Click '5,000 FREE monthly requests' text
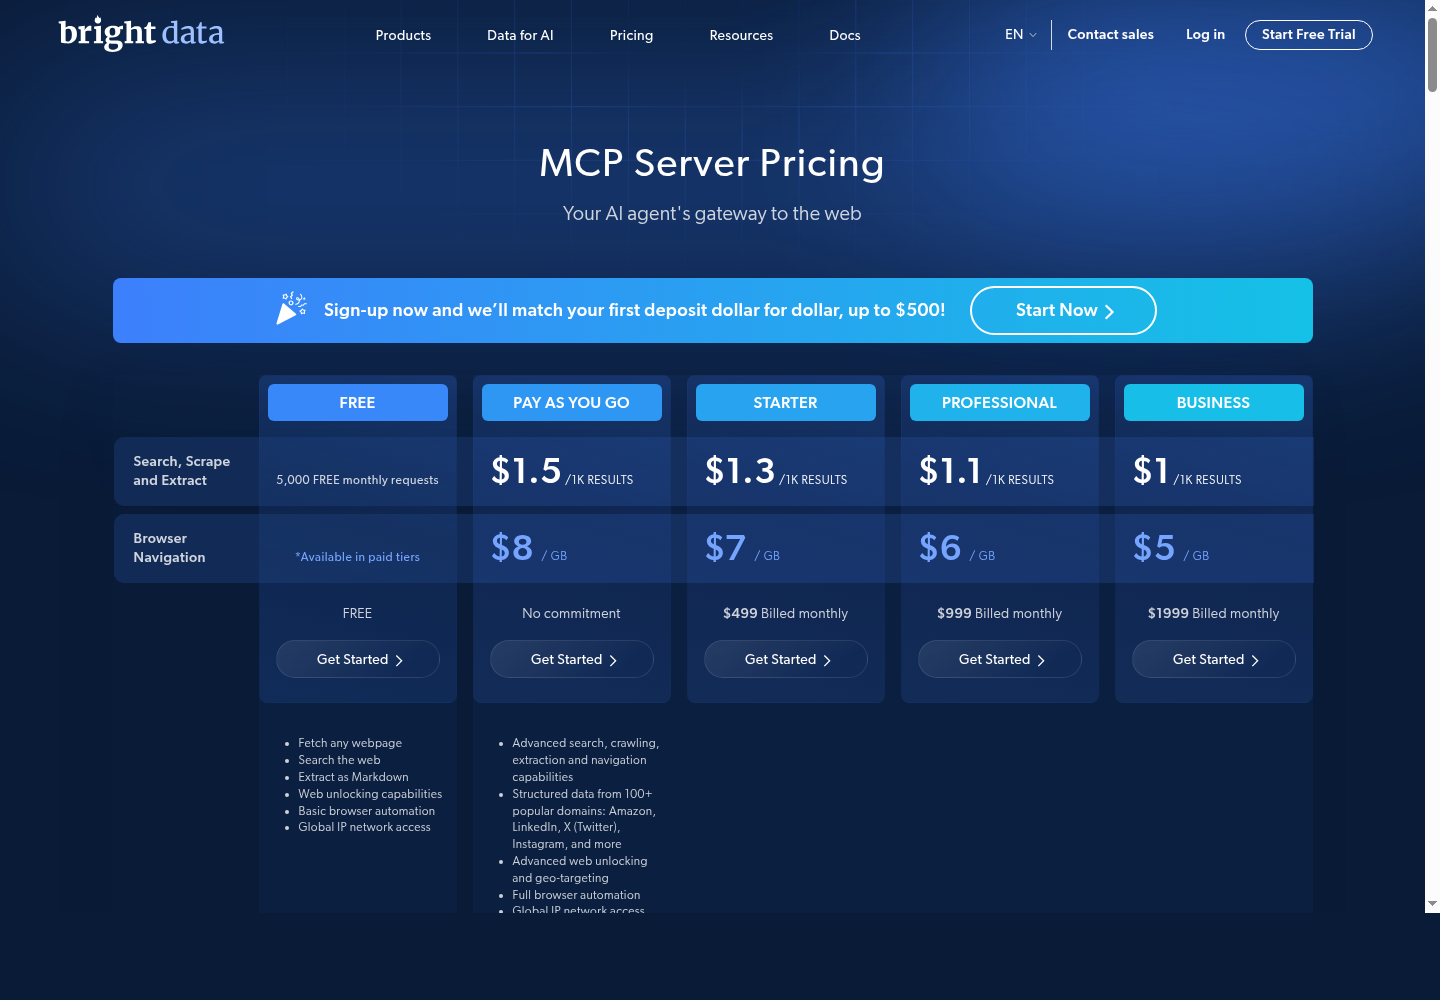Image resolution: width=1440 pixels, height=1000 pixels. click(x=357, y=480)
